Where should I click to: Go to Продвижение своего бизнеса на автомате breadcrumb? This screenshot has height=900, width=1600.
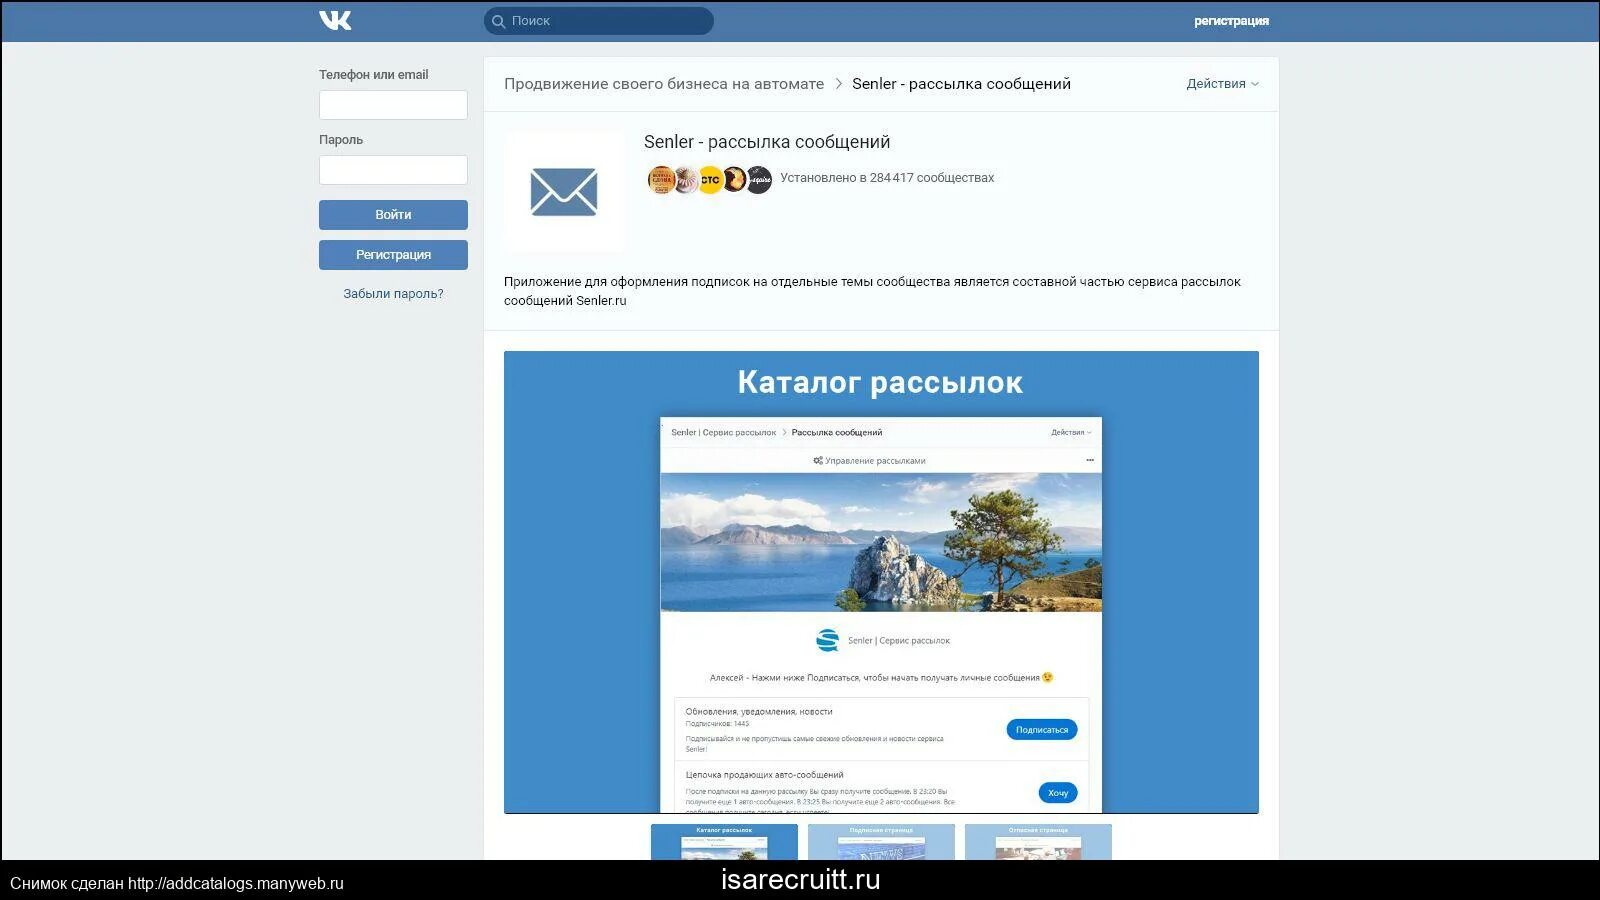(x=664, y=84)
